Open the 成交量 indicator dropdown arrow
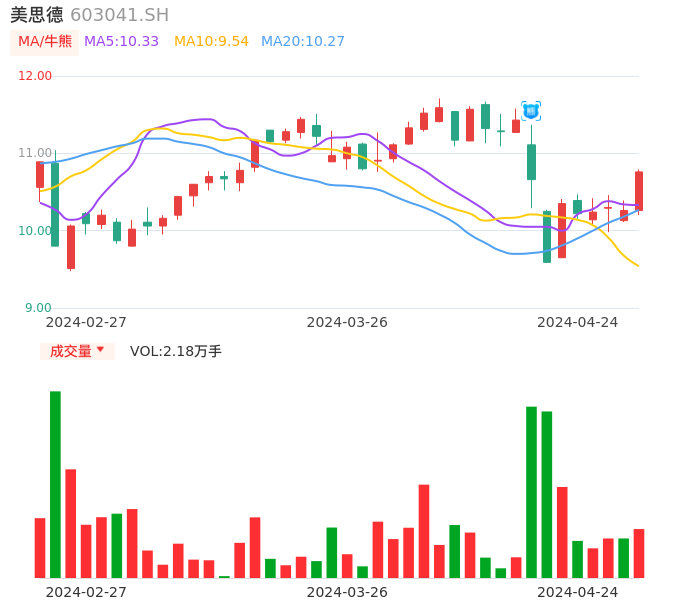 pyautogui.click(x=100, y=350)
